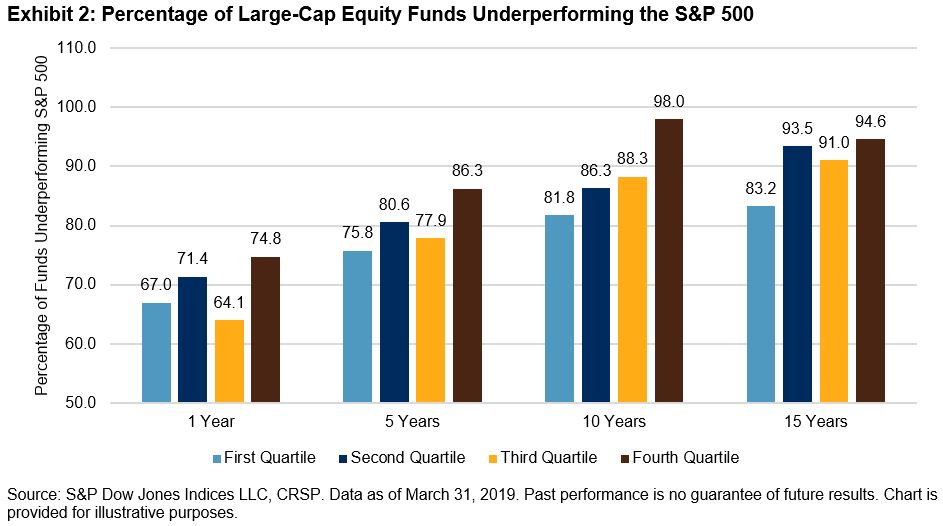Click the First Quartile legend color swatch
This screenshot has width=943, height=526.
pos(217,459)
